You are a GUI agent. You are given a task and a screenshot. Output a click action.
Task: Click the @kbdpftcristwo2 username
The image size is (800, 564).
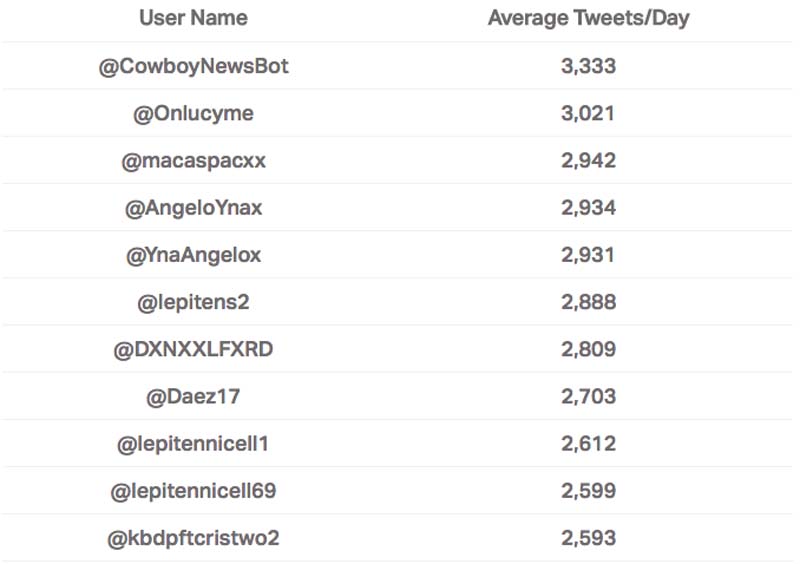193,538
